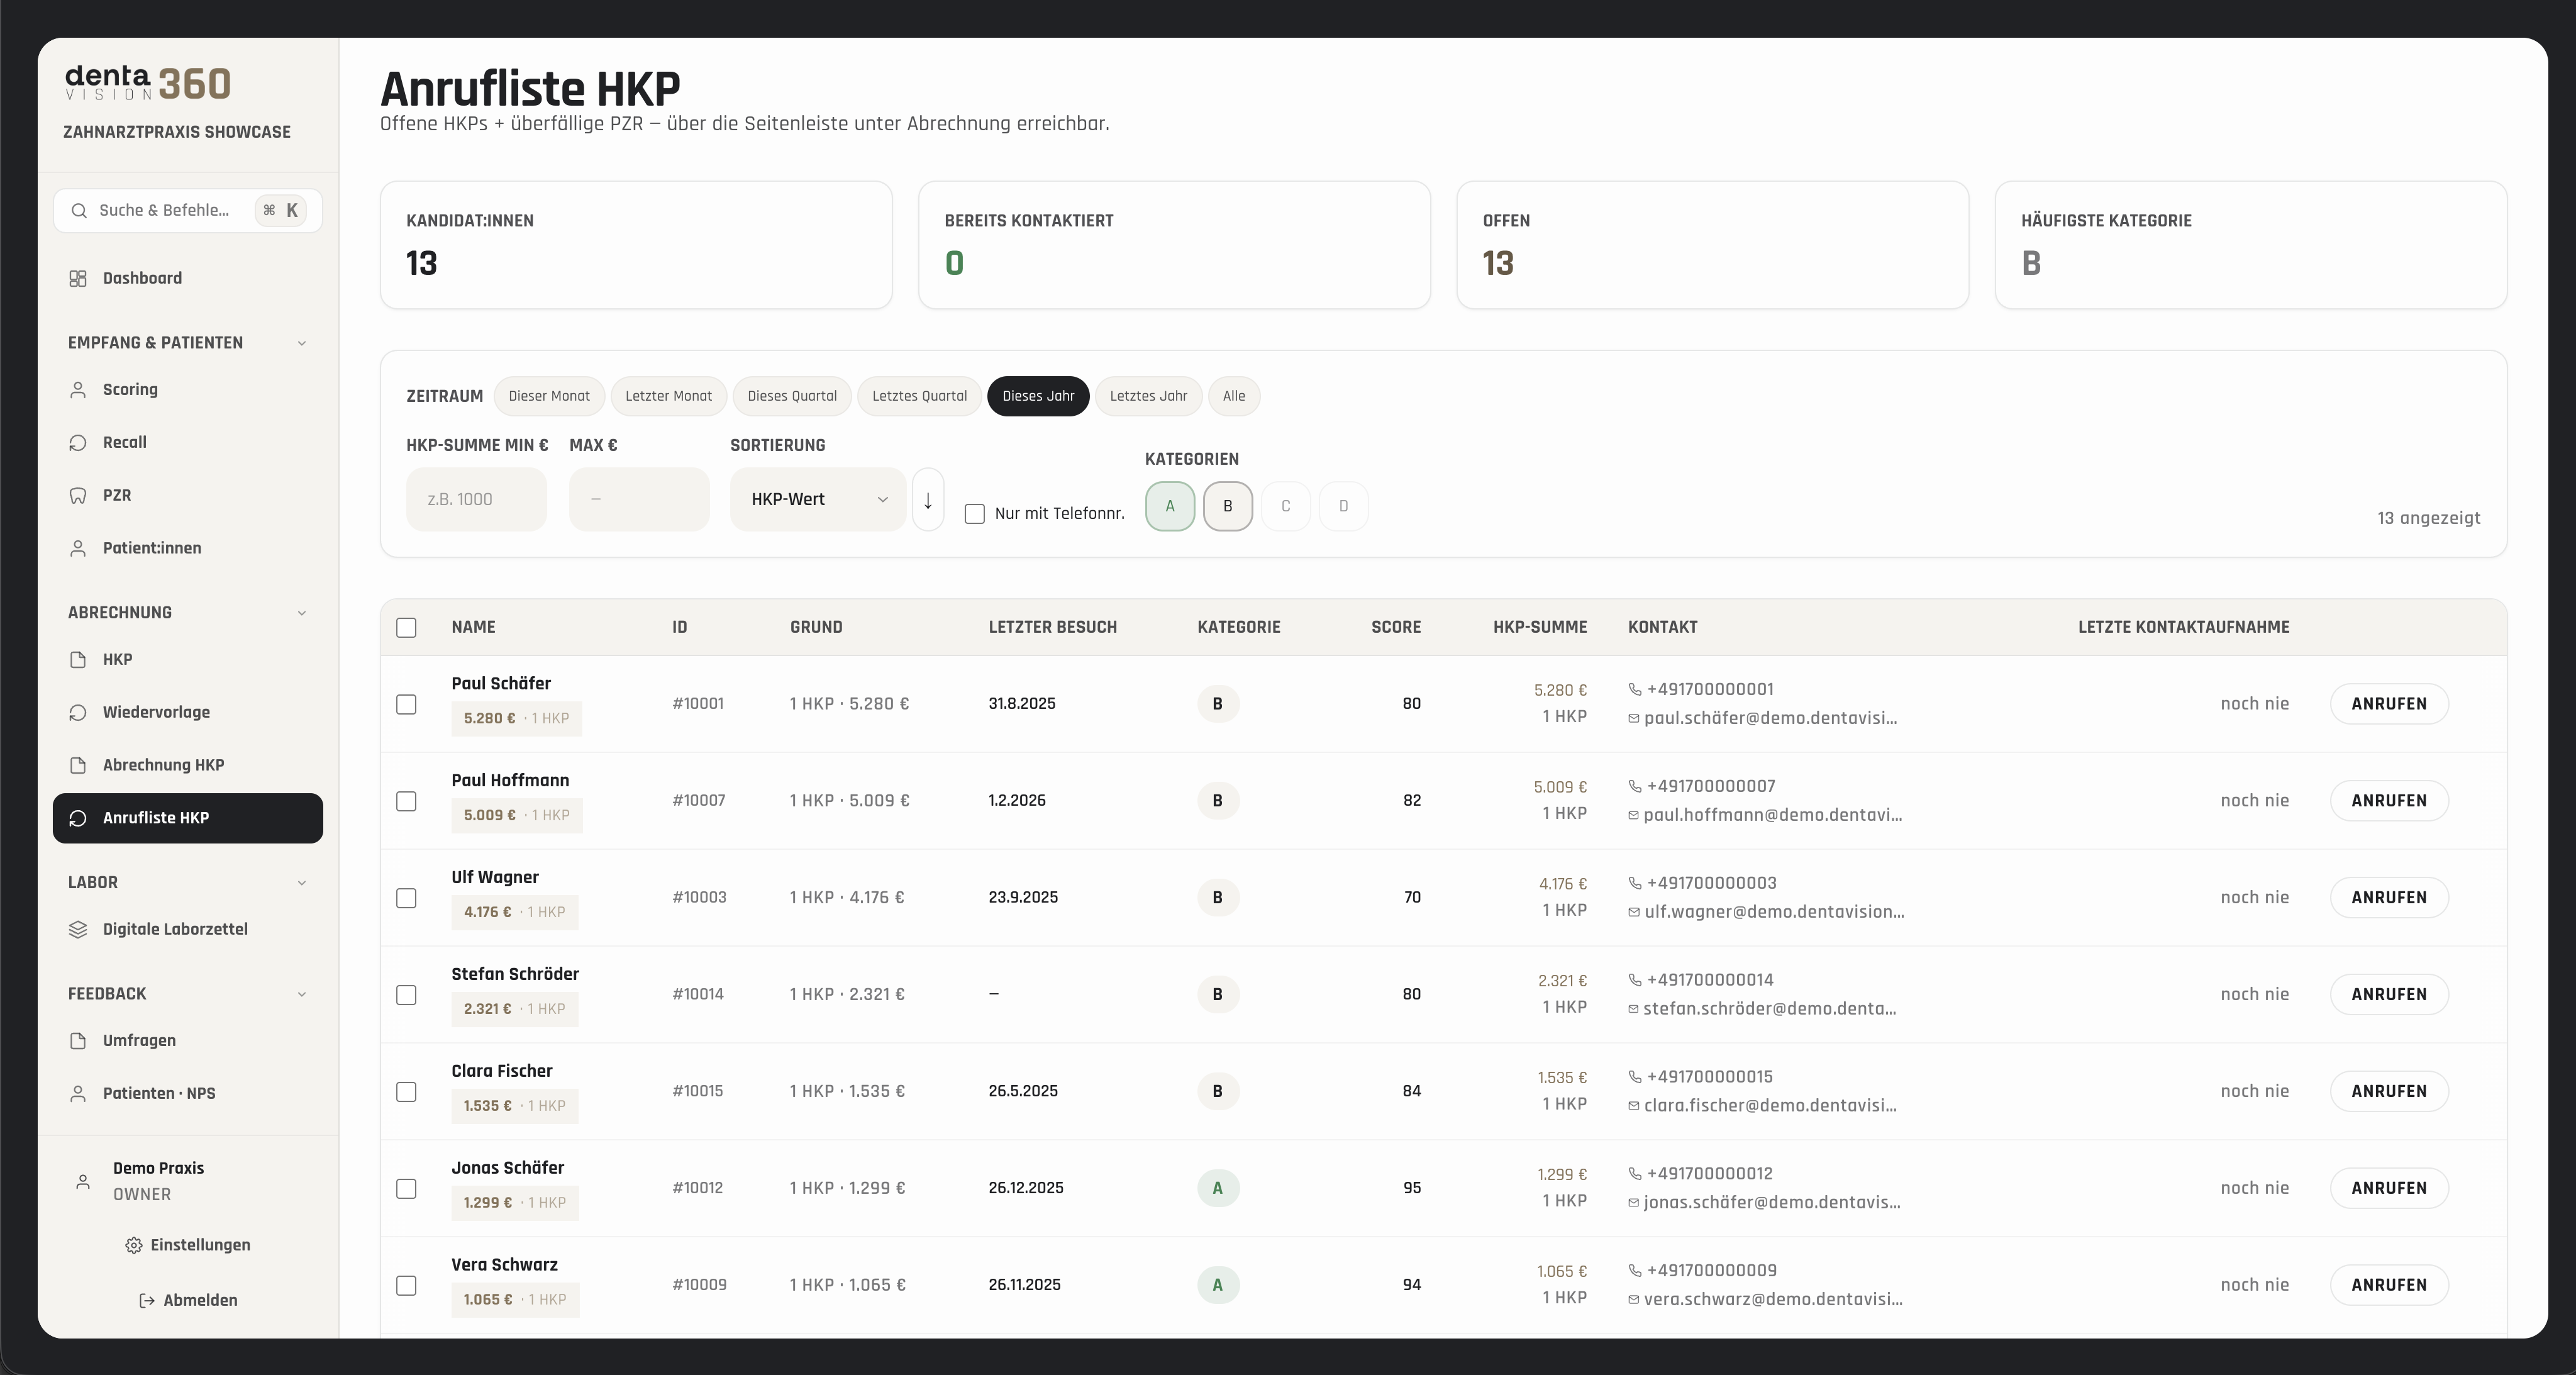Toggle the sort direction arrow button
This screenshot has height=1375, width=2576.
click(x=928, y=499)
